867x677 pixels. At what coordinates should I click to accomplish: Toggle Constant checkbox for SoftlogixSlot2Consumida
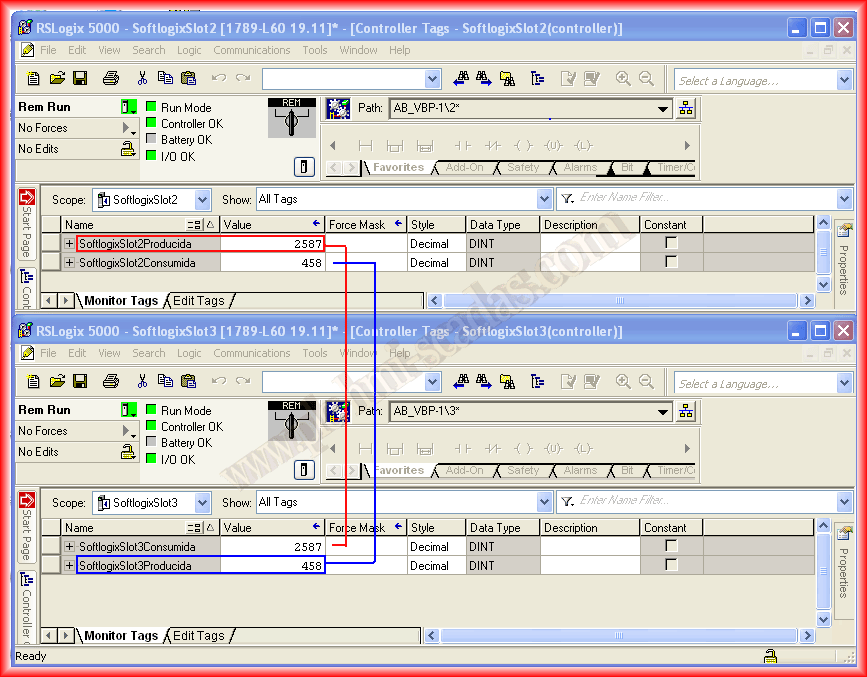tap(671, 262)
